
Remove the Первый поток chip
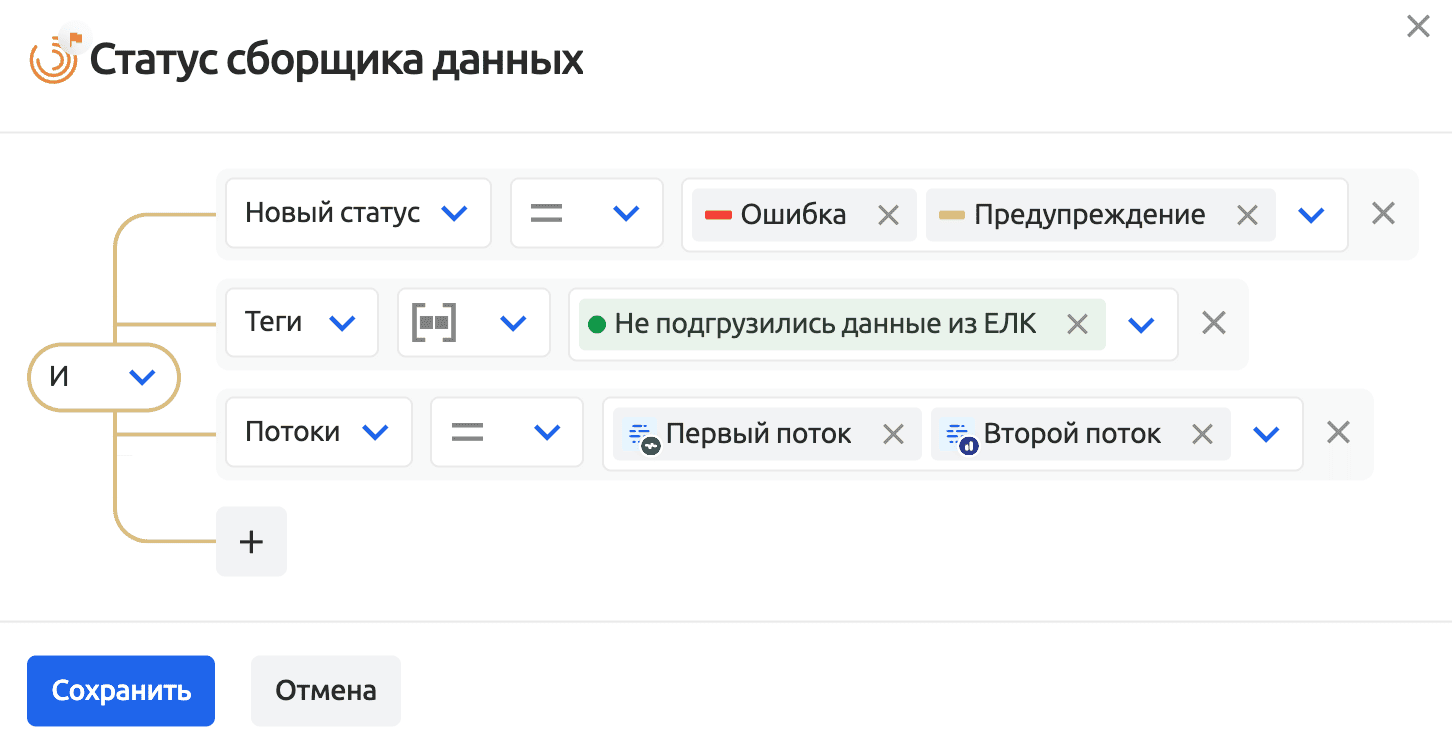(893, 434)
